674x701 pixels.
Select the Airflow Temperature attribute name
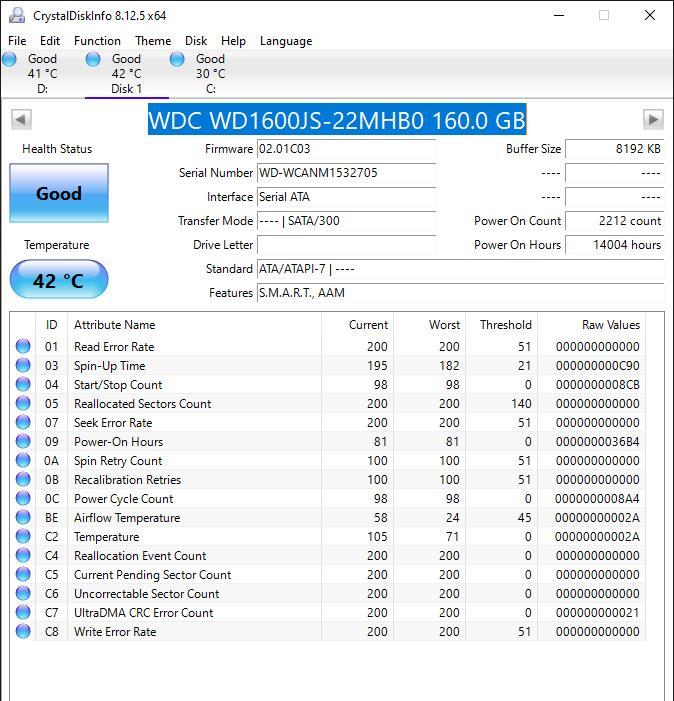(127, 518)
